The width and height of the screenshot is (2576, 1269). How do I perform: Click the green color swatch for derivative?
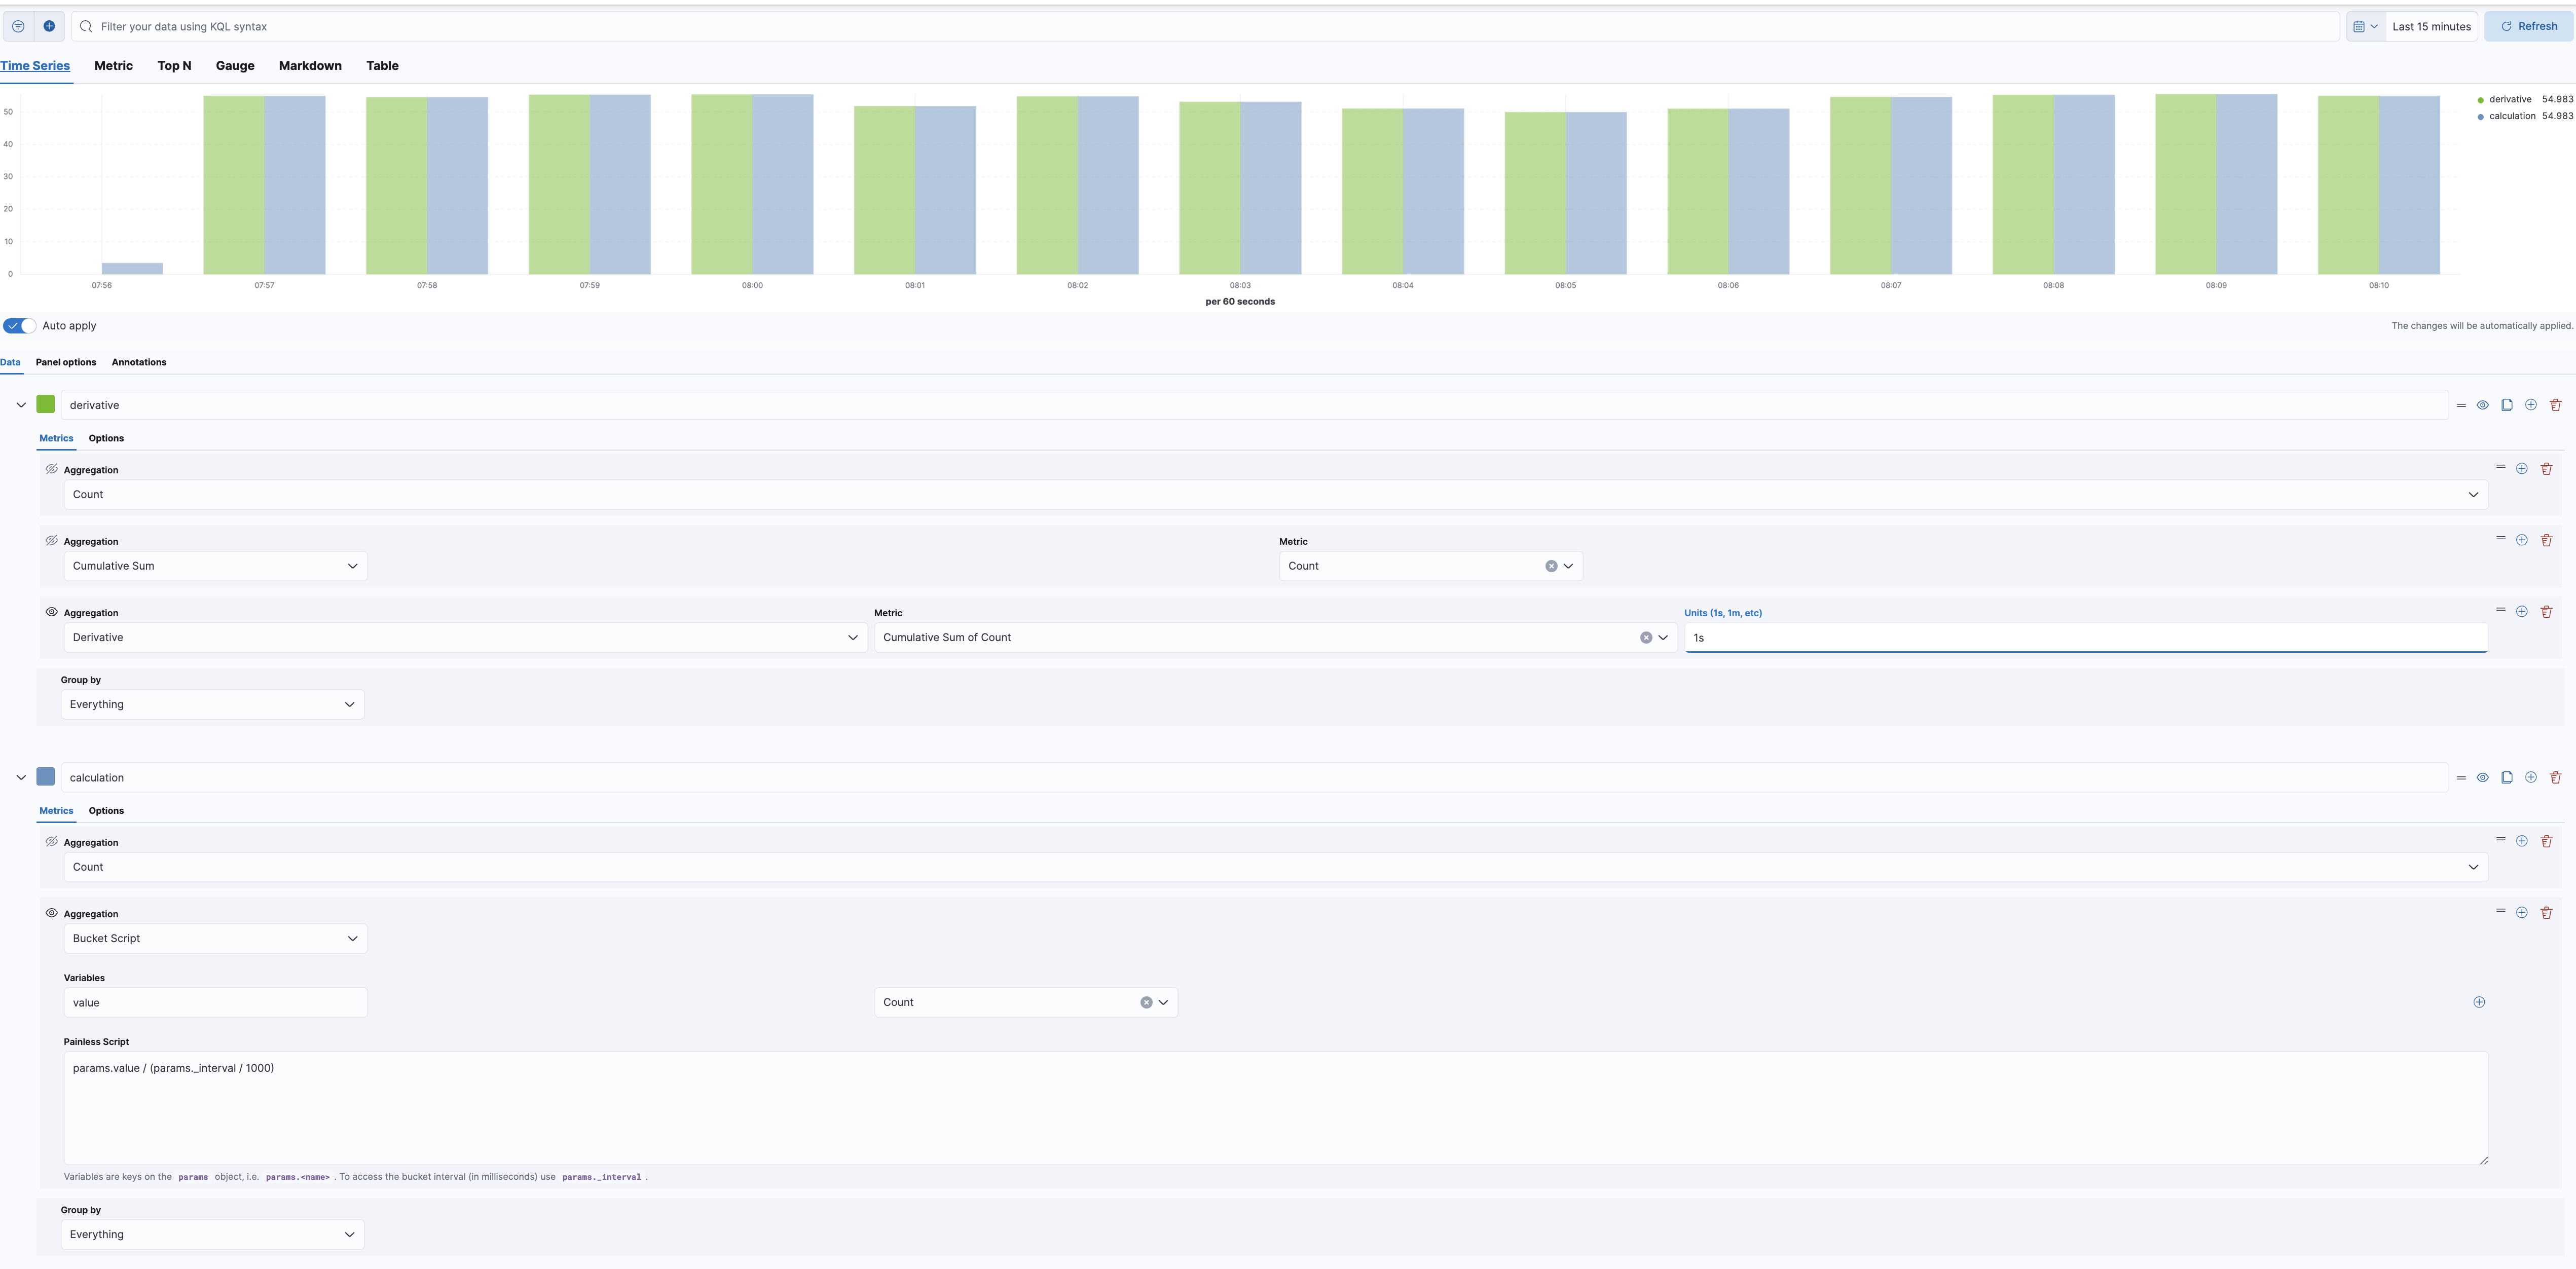pyautogui.click(x=46, y=404)
